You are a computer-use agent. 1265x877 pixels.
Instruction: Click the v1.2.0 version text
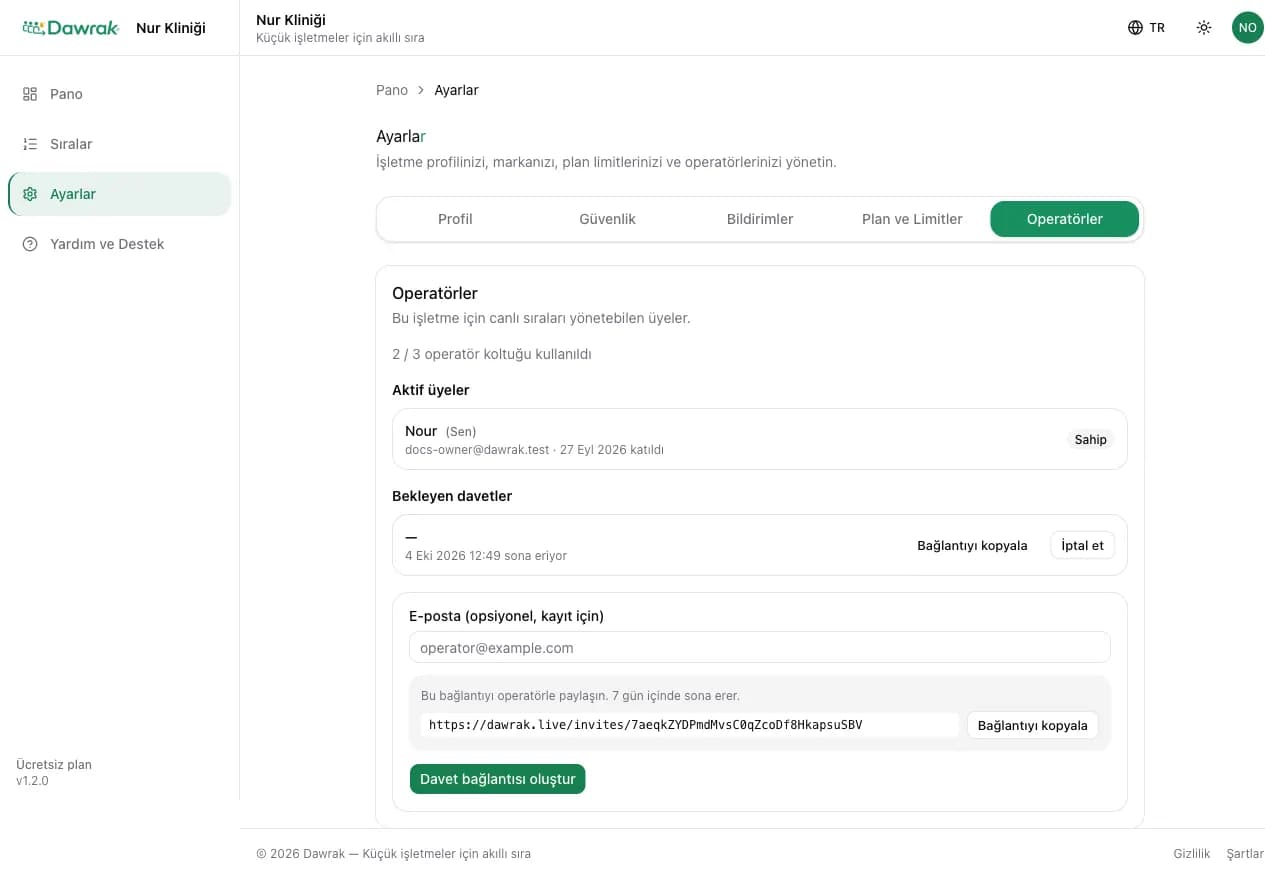[x=32, y=781]
